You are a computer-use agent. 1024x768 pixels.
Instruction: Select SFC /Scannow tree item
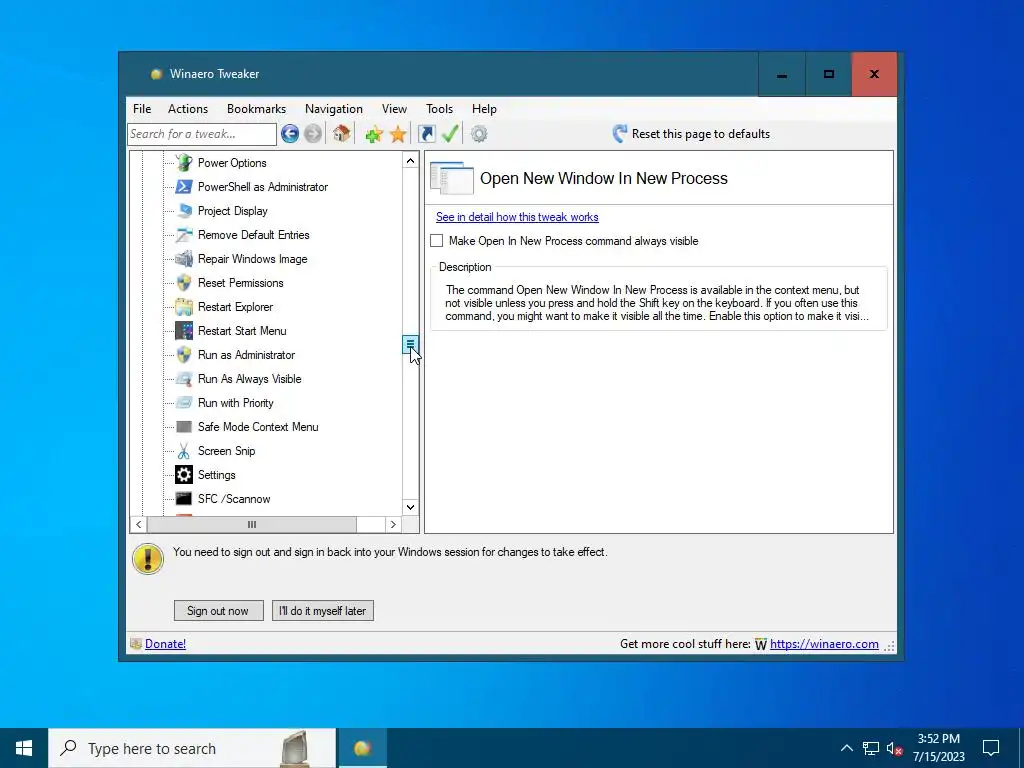[x=234, y=499]
